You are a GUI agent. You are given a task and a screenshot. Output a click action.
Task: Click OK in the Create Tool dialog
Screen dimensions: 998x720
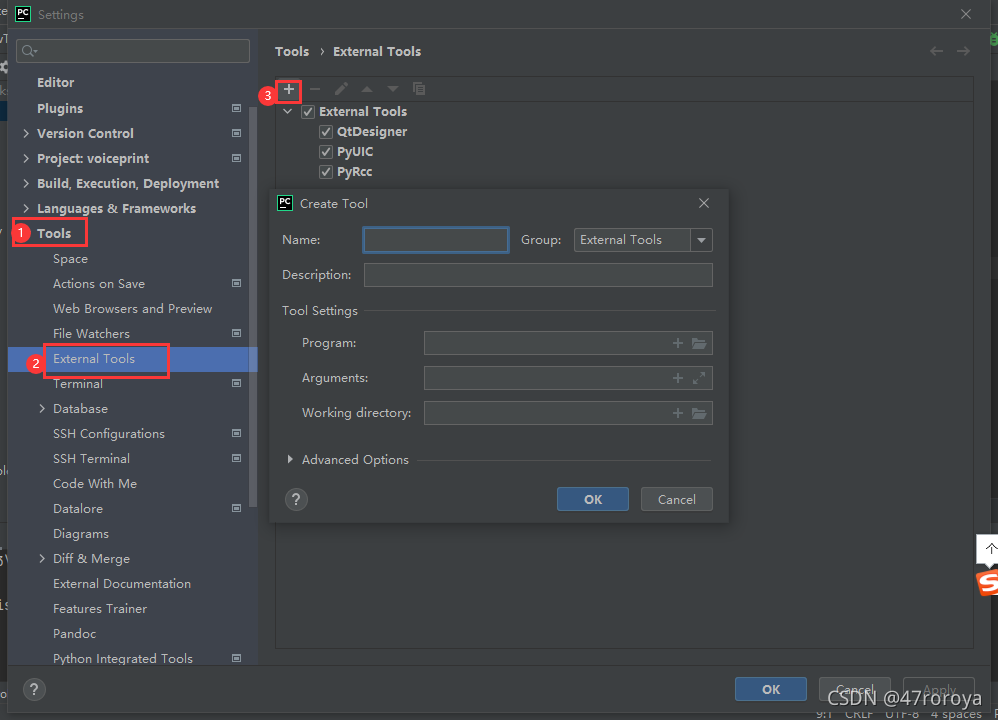click(x=593, y=499)
